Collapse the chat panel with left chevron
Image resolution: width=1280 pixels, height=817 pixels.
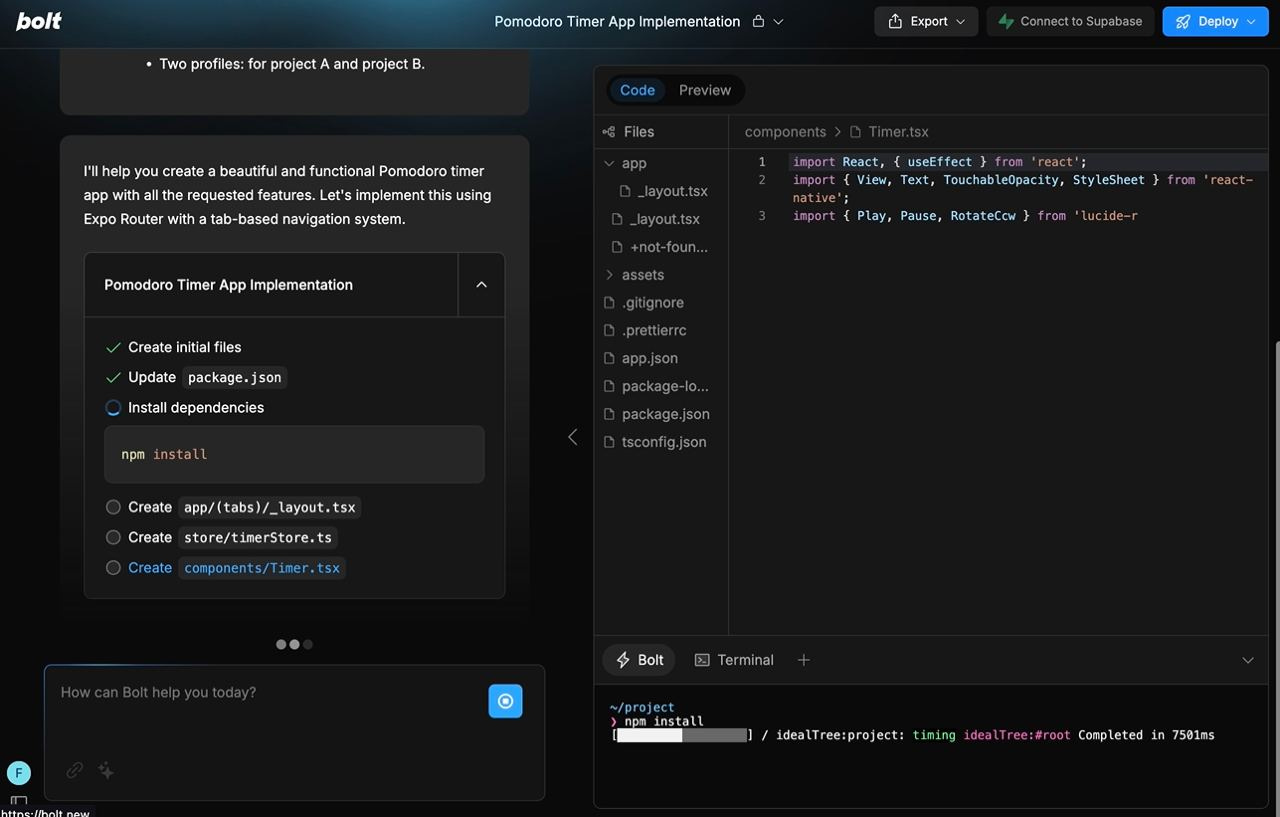tap(572, 437)
